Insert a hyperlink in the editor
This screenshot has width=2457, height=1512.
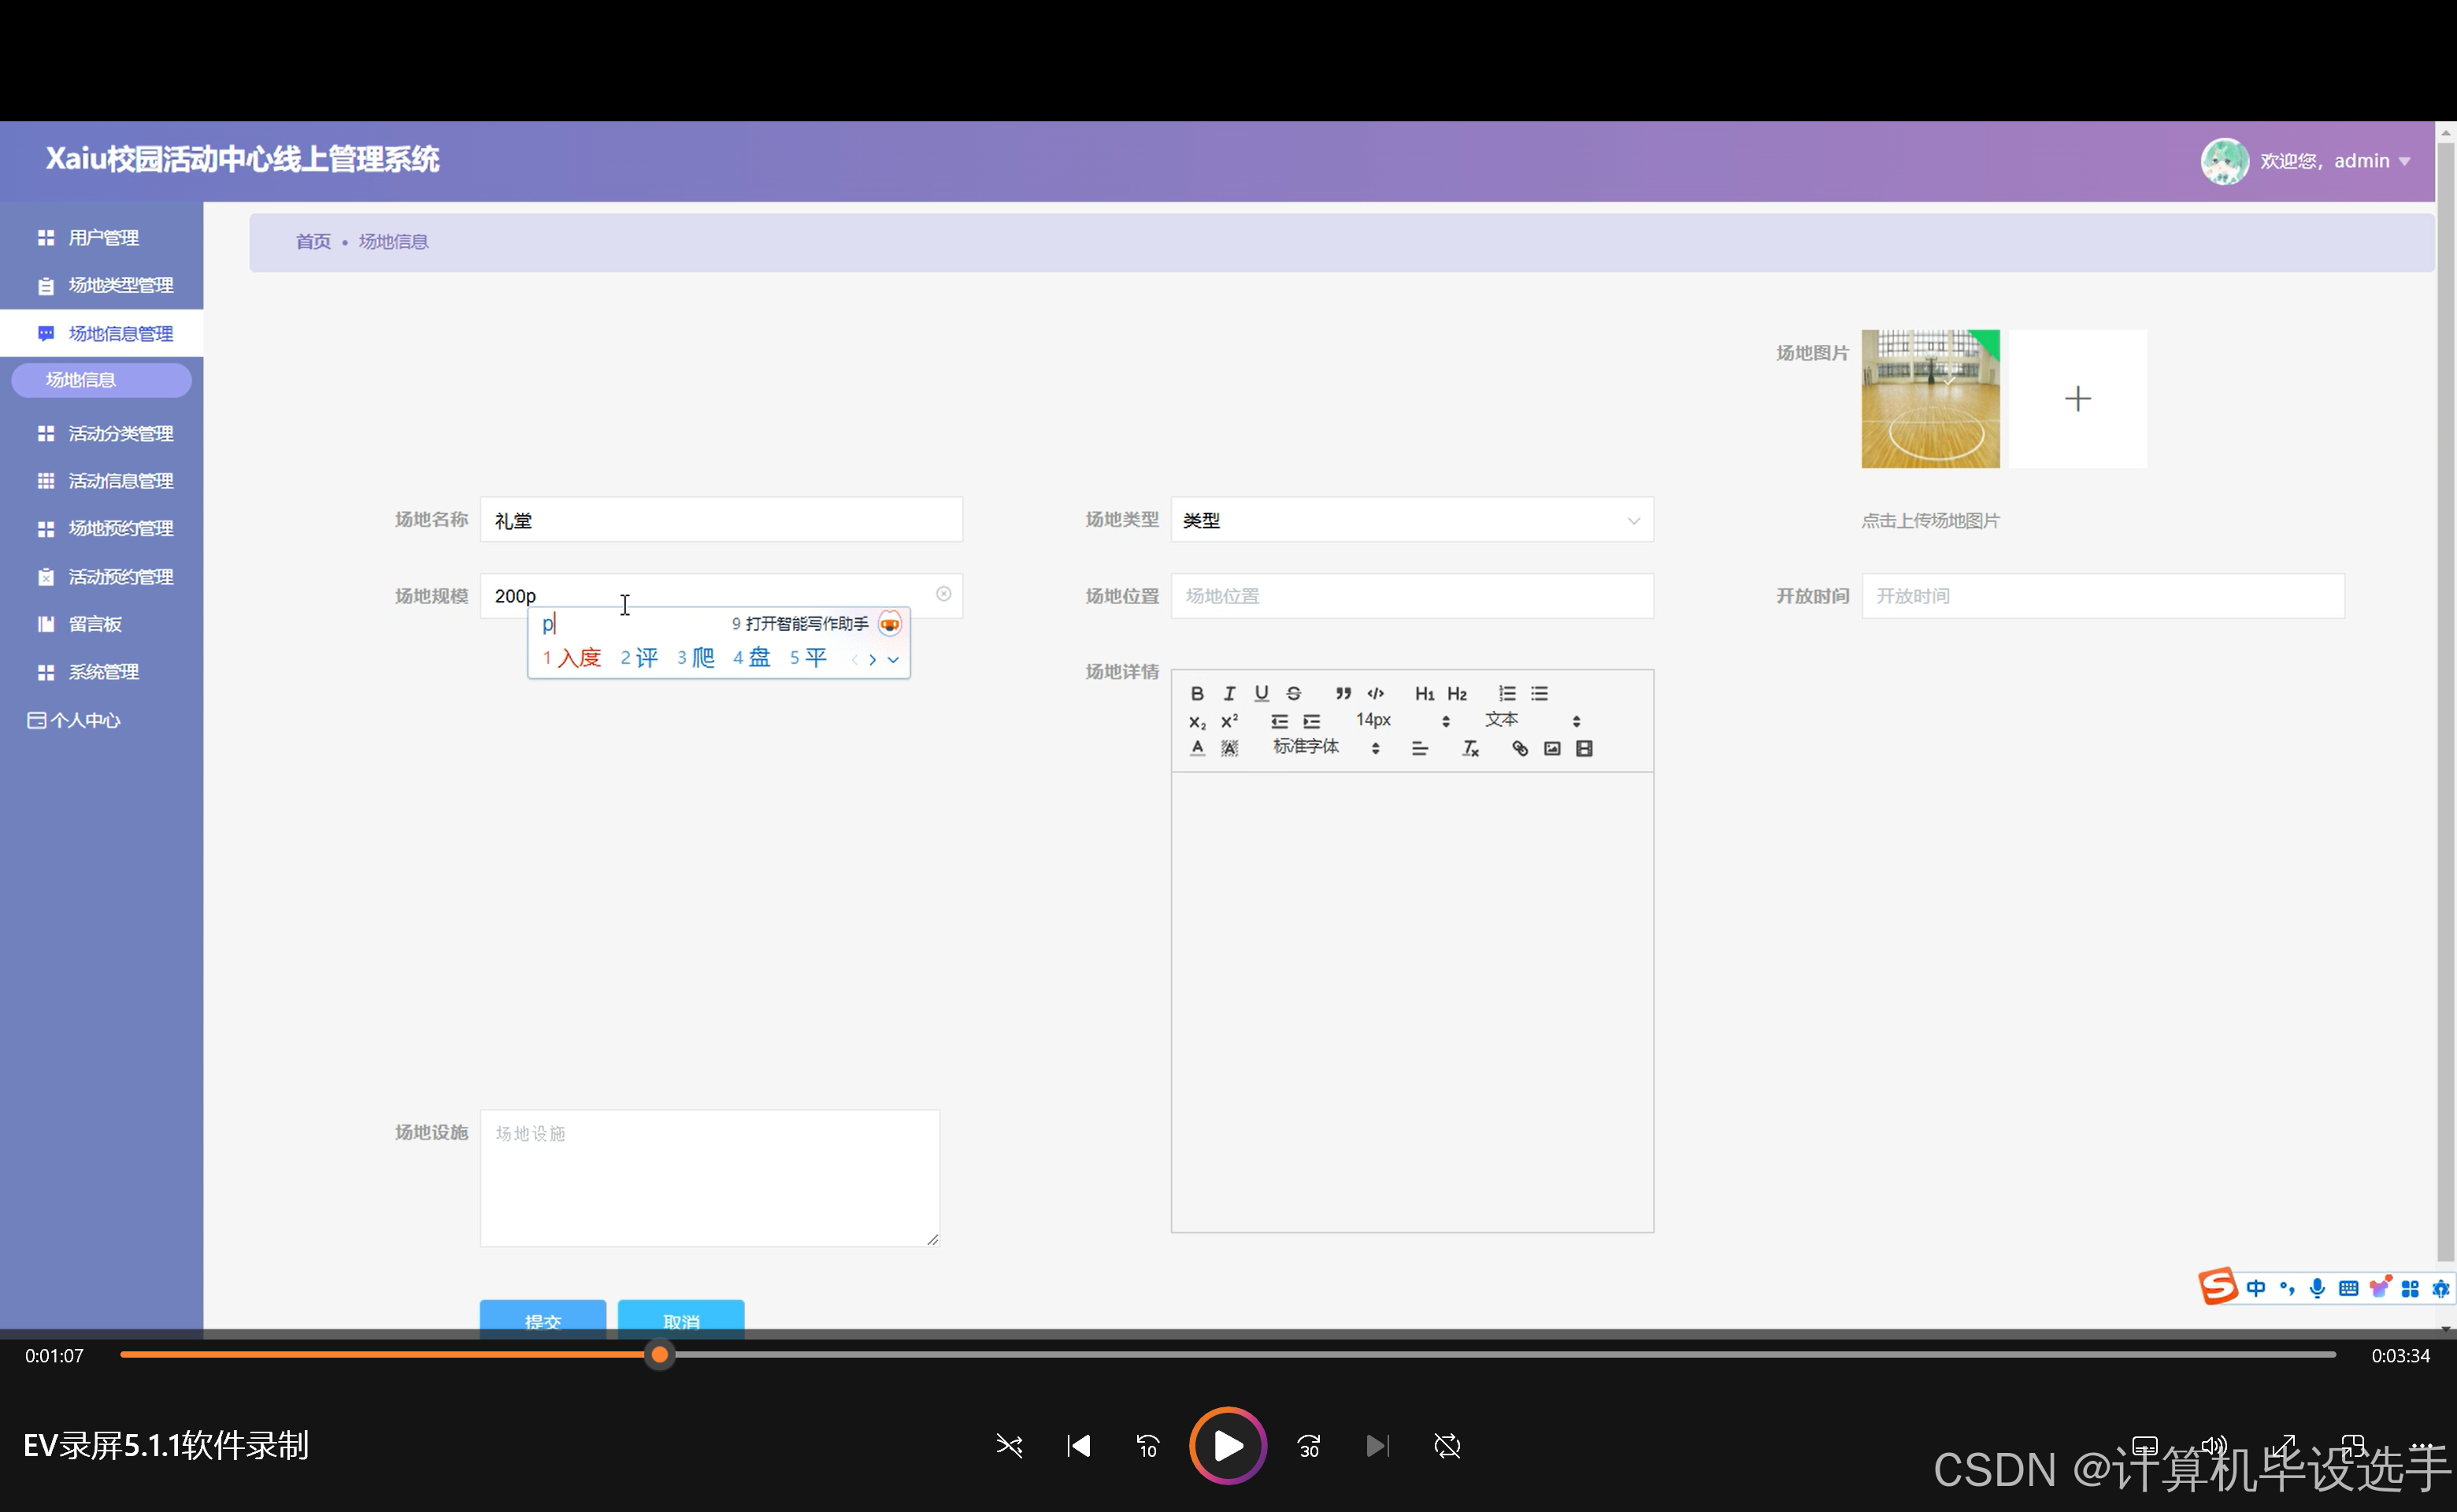[1520, 748]
